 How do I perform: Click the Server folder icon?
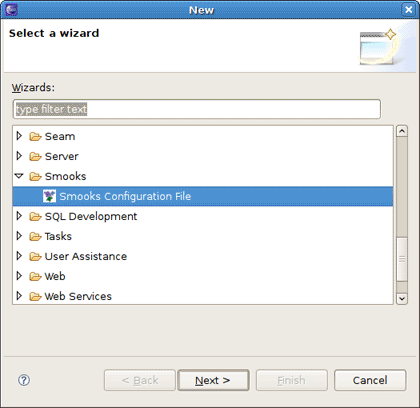(35, 156)
